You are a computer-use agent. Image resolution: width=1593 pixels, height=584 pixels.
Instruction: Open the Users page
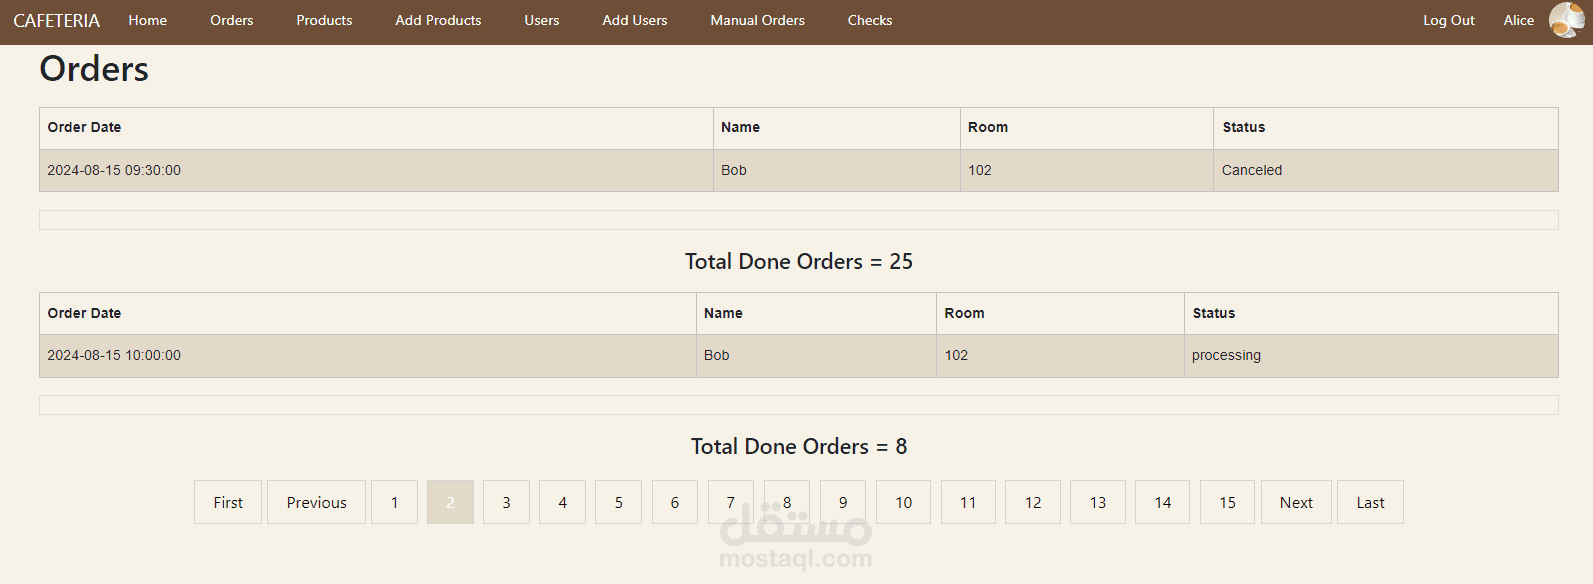542,20
